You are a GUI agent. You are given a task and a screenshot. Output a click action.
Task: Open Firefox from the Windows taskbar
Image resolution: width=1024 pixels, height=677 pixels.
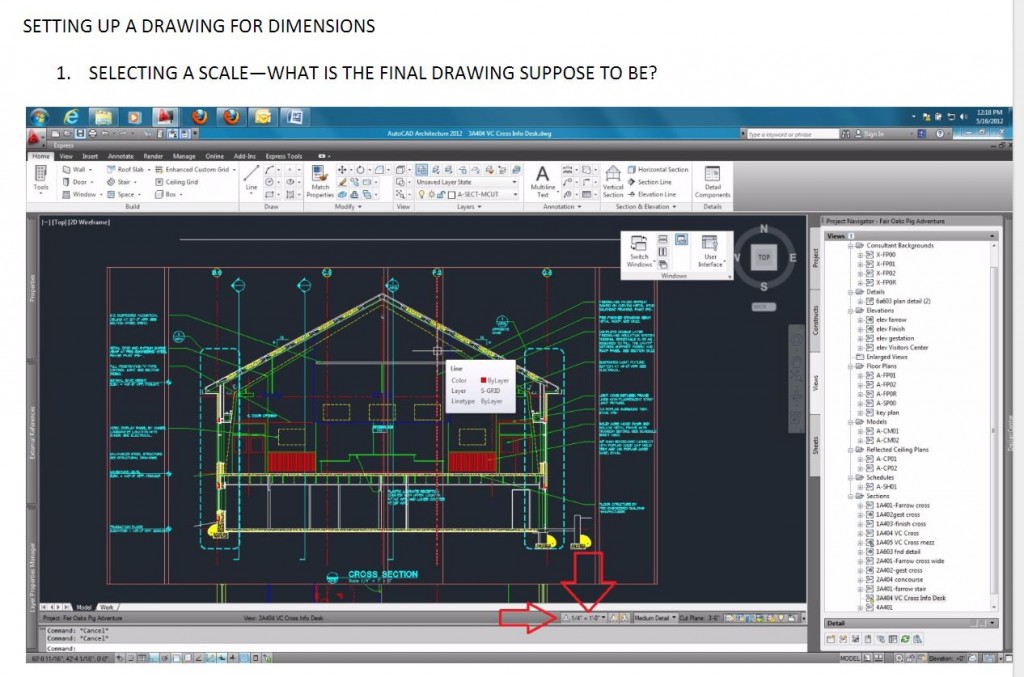tap(198, 116)
